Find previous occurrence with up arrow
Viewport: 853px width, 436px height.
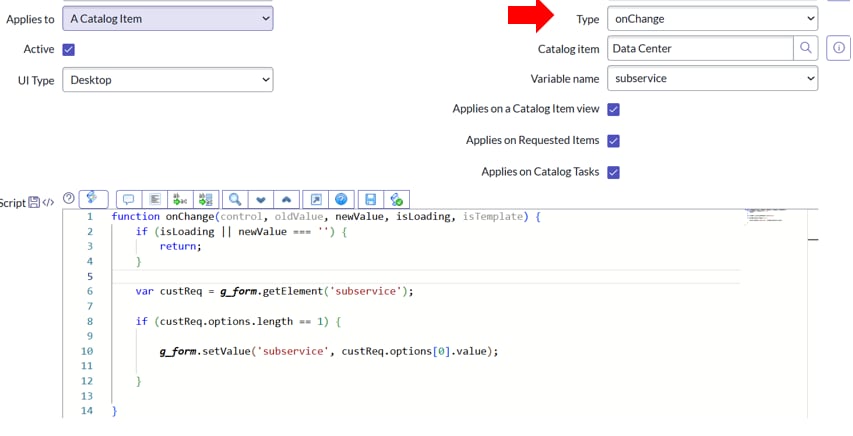point(286,199)
